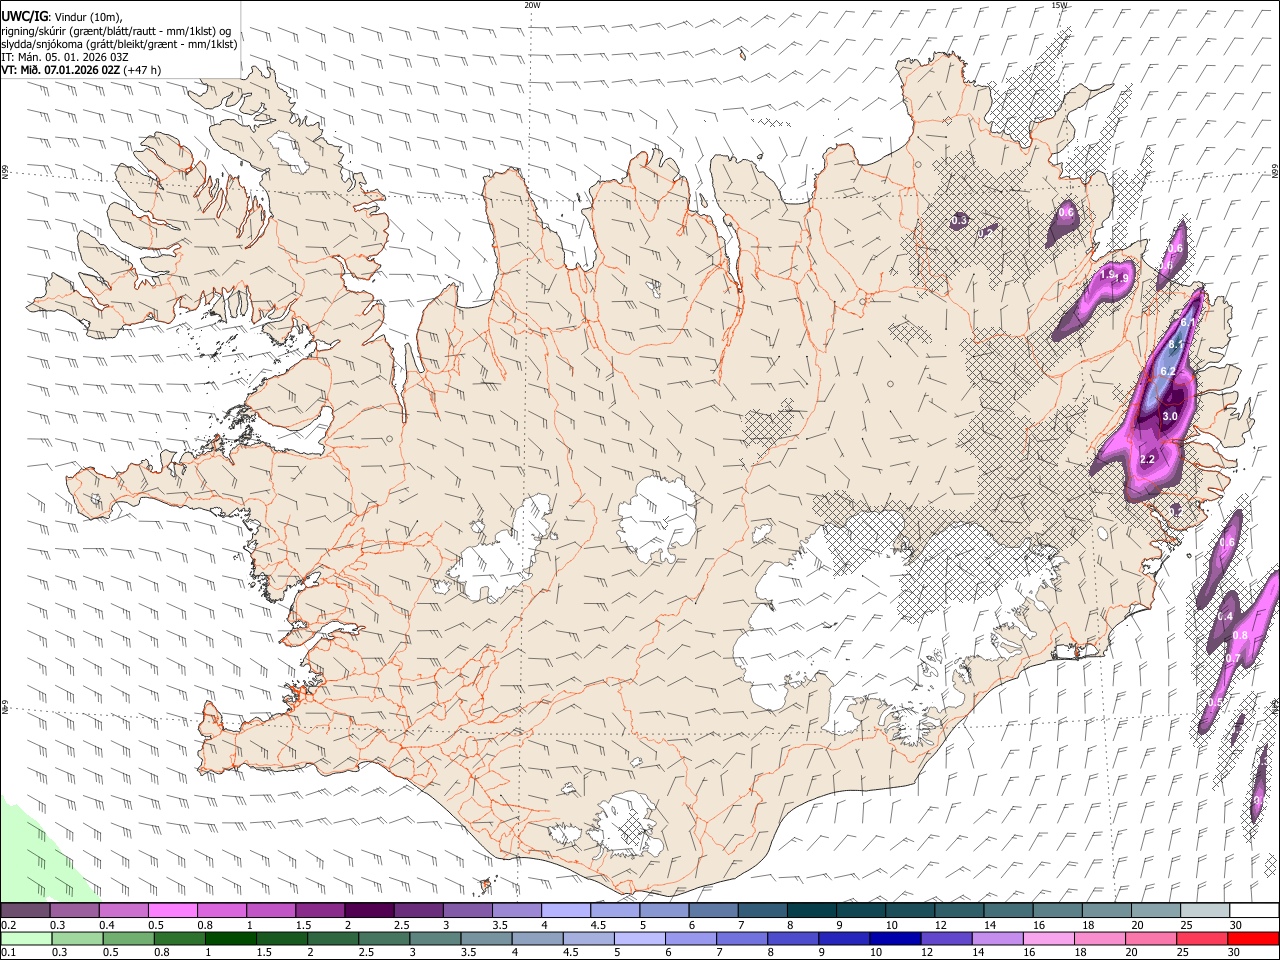This screenshot has width=1280, height=960.
Task: Click the top legend swatch between 9 and 10
Action: coord(860,910)
